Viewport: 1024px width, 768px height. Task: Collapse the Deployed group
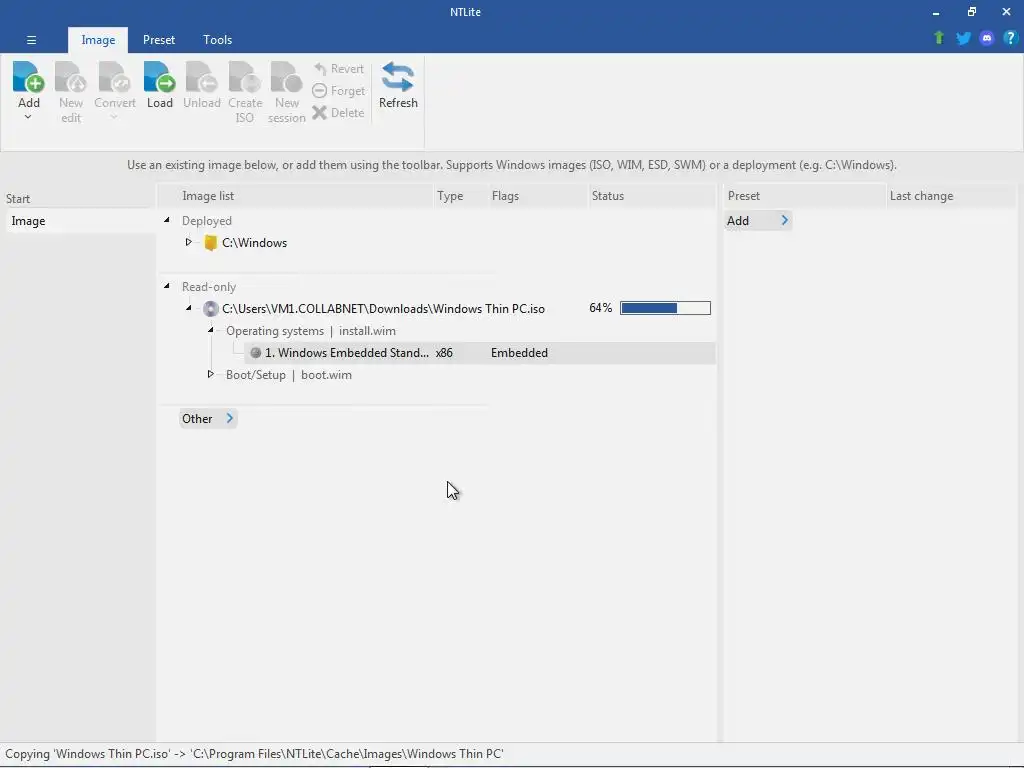[x=167, y=221]
